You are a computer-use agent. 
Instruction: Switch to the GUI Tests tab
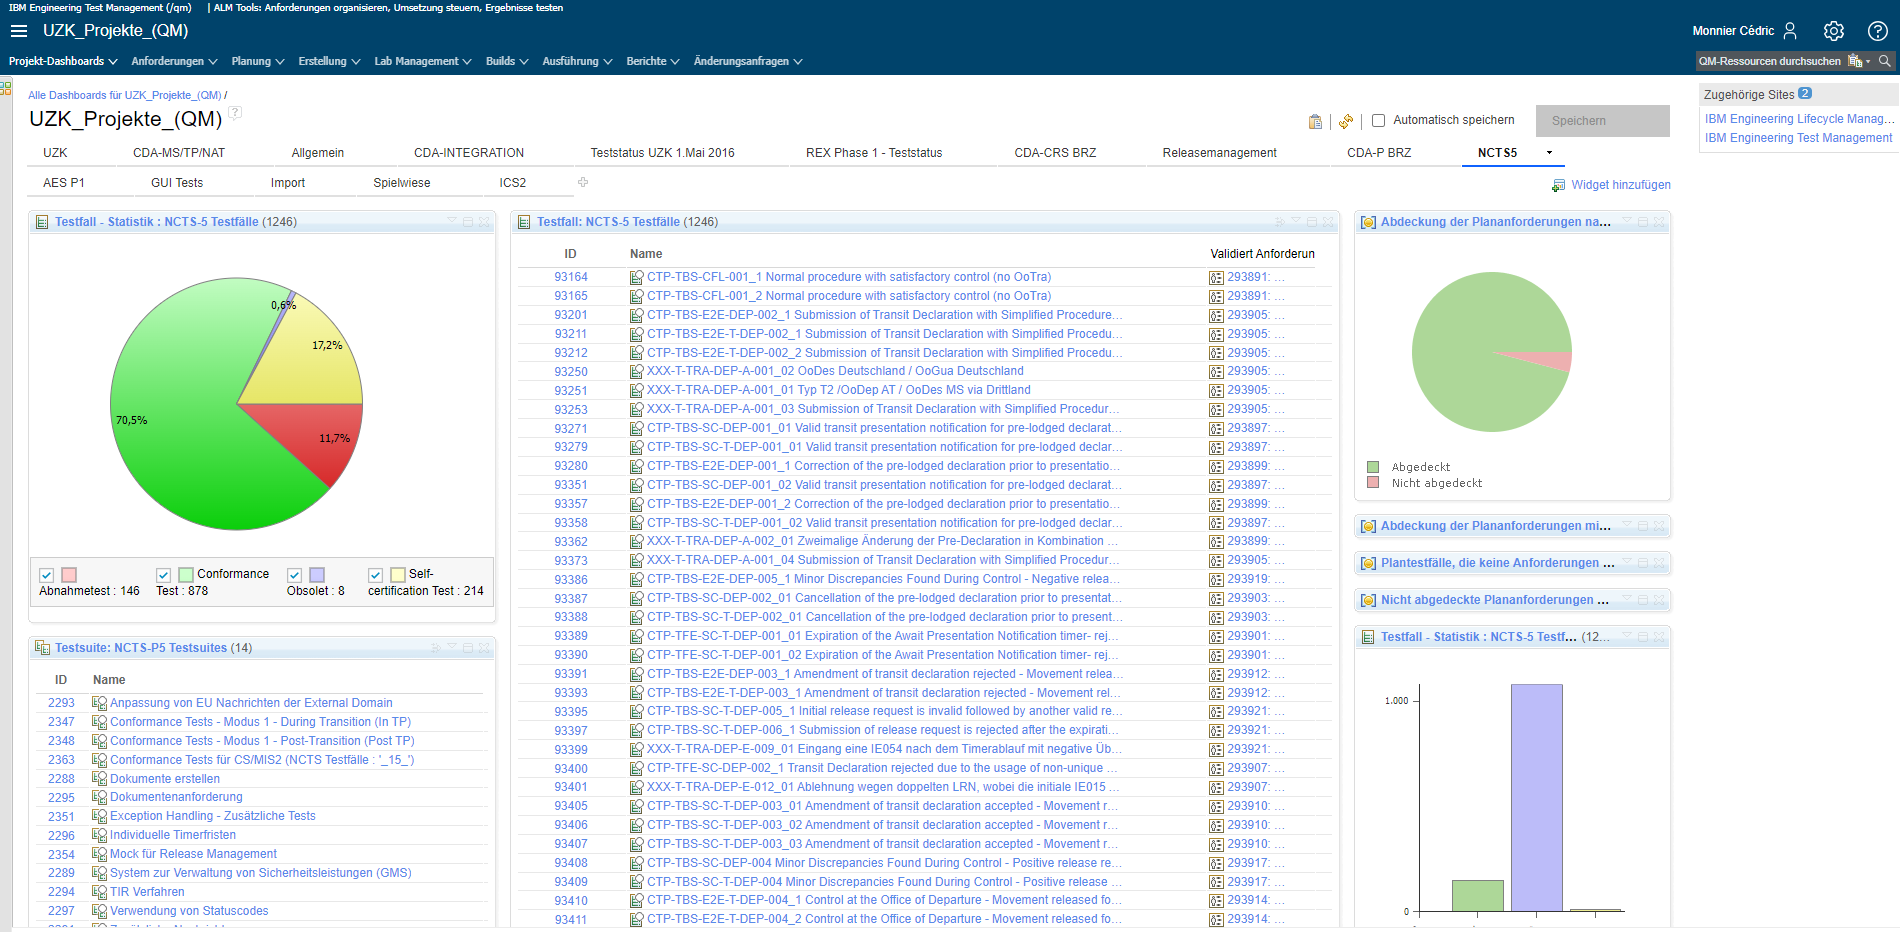pyautogui.click(x=176, y=183)
